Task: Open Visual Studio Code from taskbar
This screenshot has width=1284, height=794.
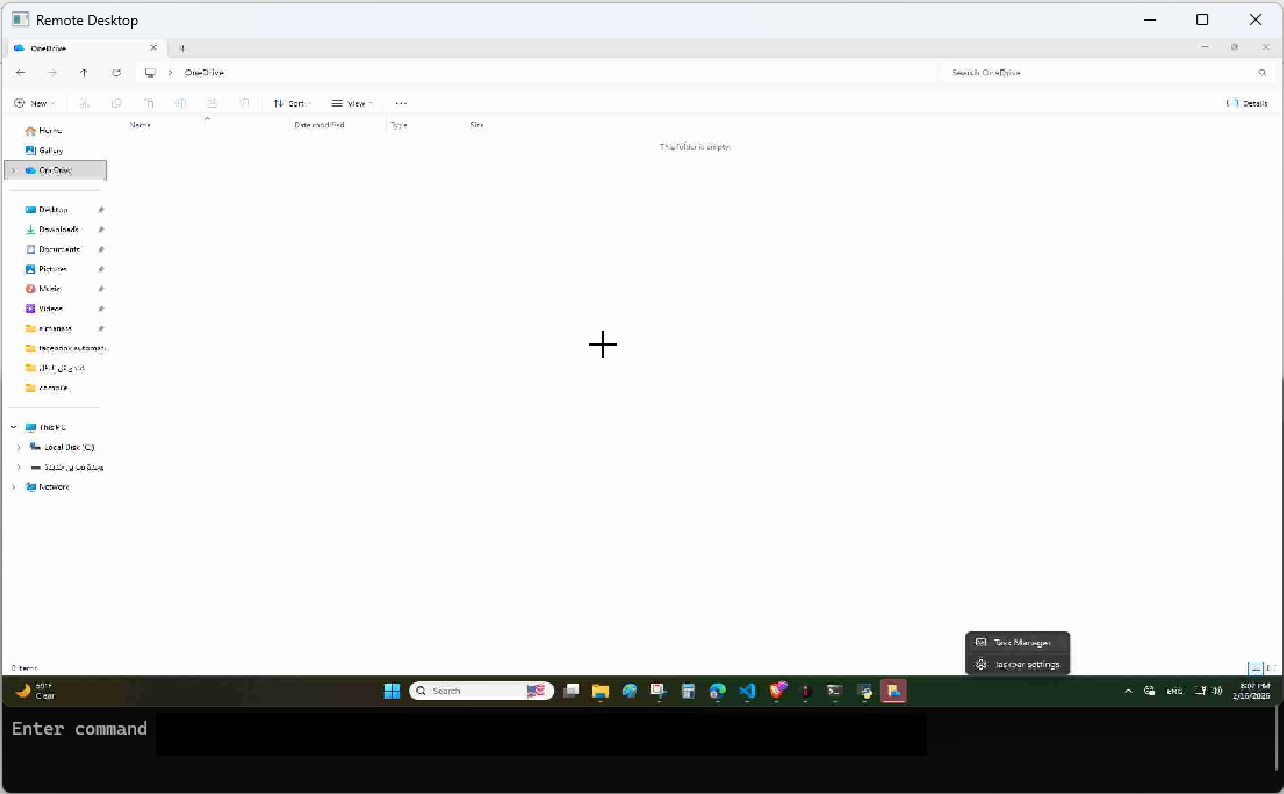Action: (x=747, y=691)
